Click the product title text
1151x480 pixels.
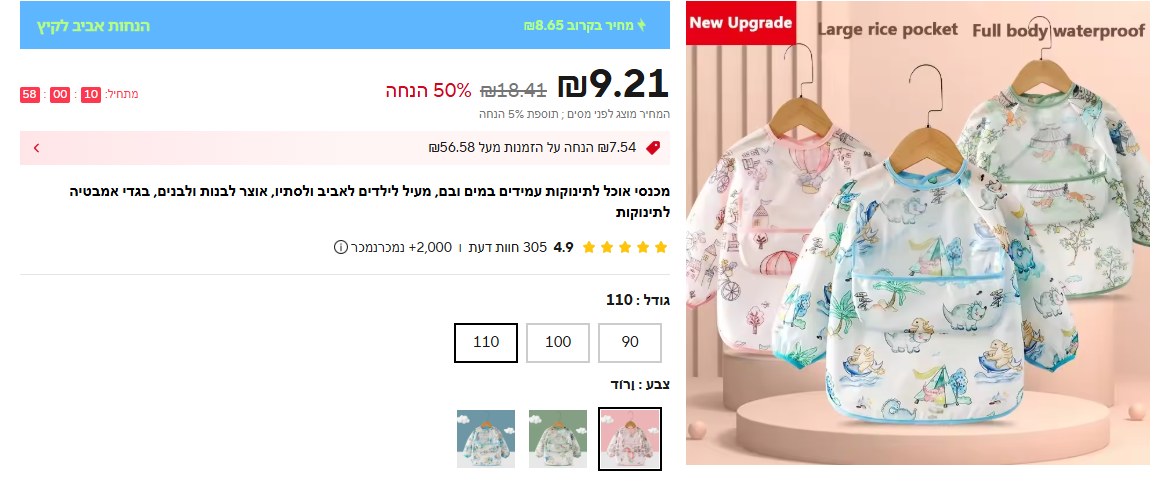click(x=369, y=203)
